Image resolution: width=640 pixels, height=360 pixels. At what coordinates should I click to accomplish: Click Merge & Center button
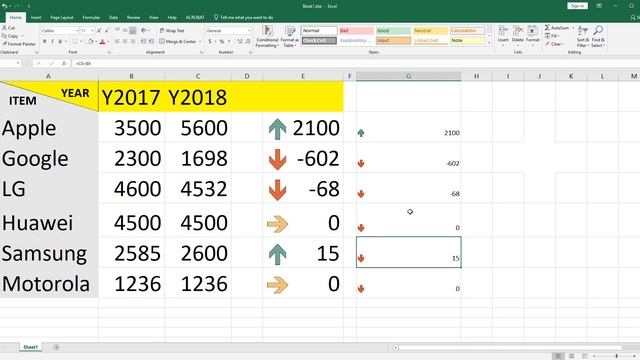178,42
